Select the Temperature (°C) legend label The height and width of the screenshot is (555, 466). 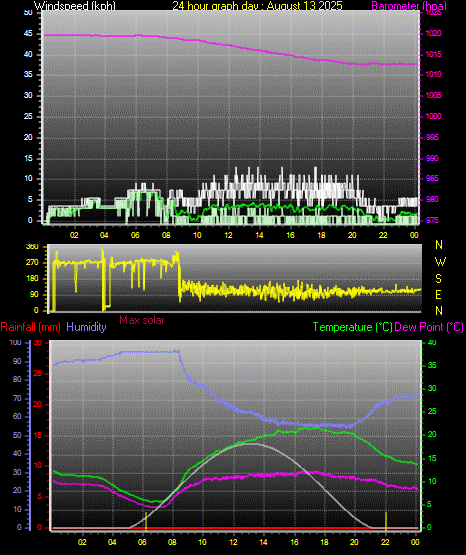[x=352, y=327]
